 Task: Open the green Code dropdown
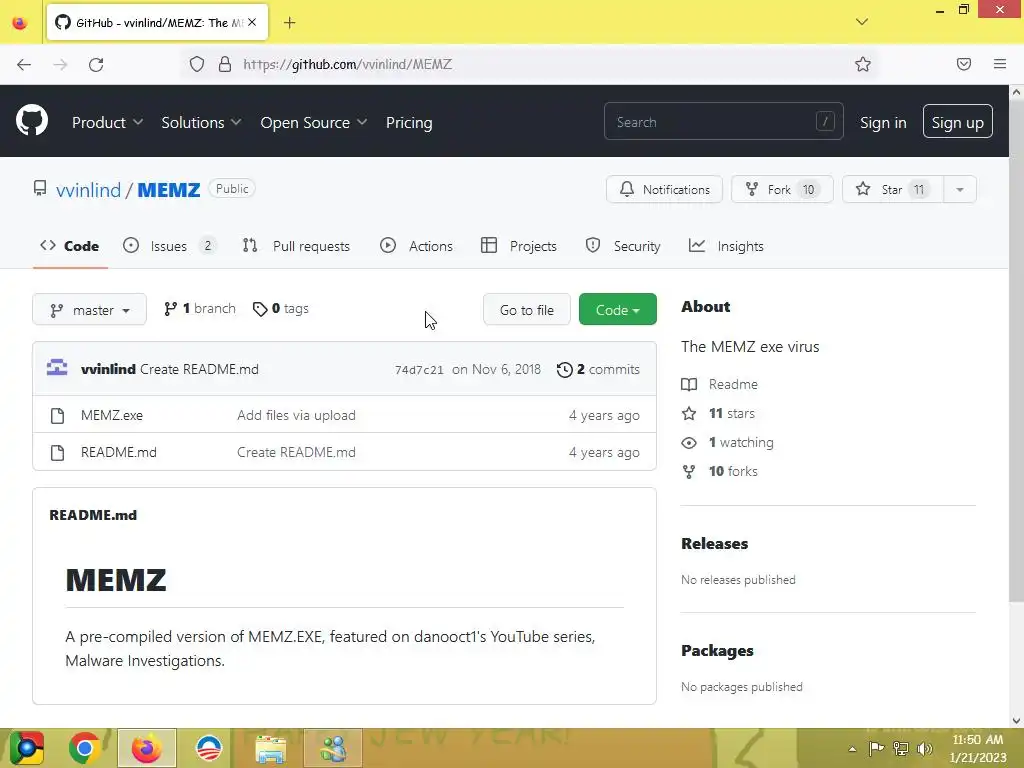[x=618, y=310]
